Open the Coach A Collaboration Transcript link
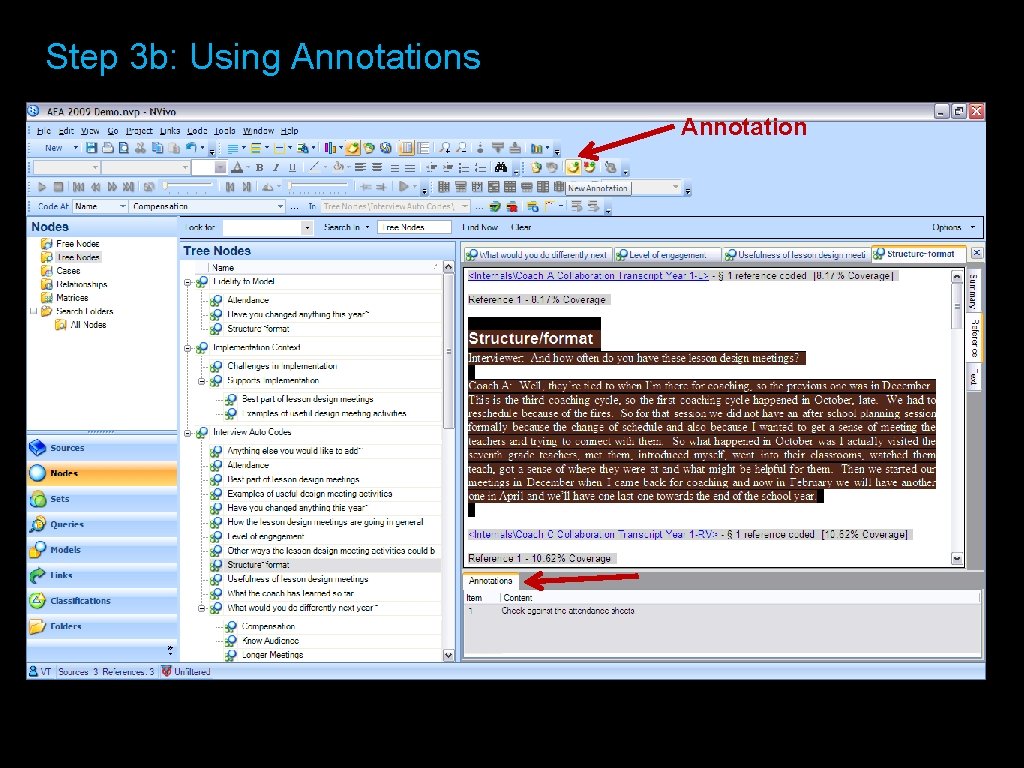 coord(588,276)
